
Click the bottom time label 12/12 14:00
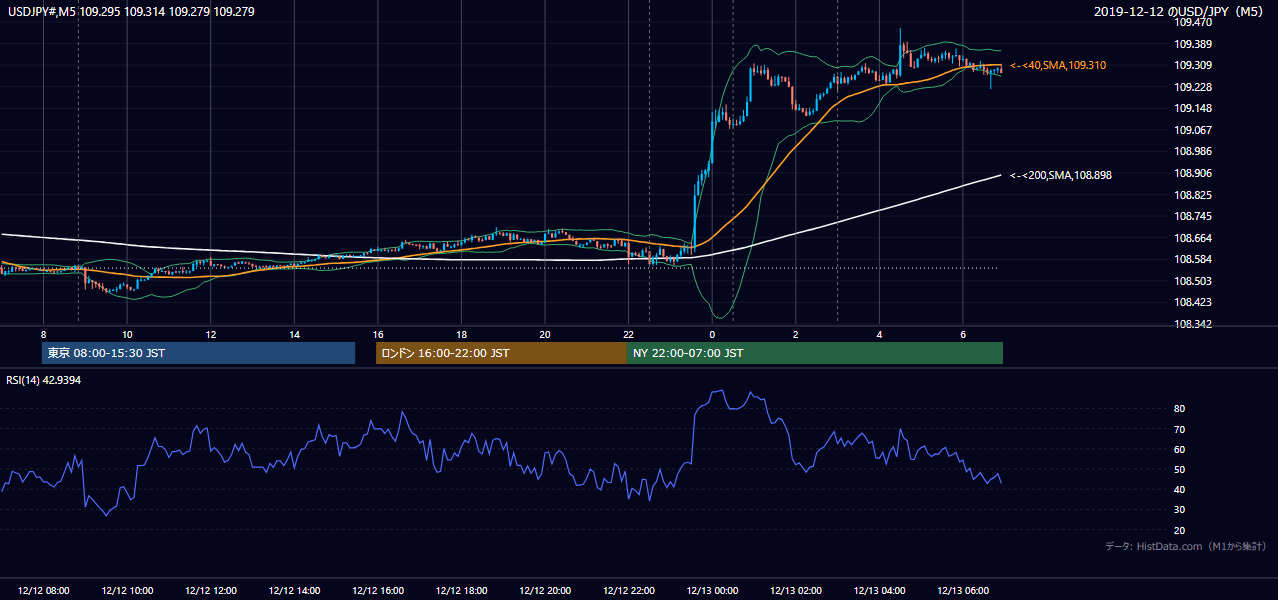(294, 591)
